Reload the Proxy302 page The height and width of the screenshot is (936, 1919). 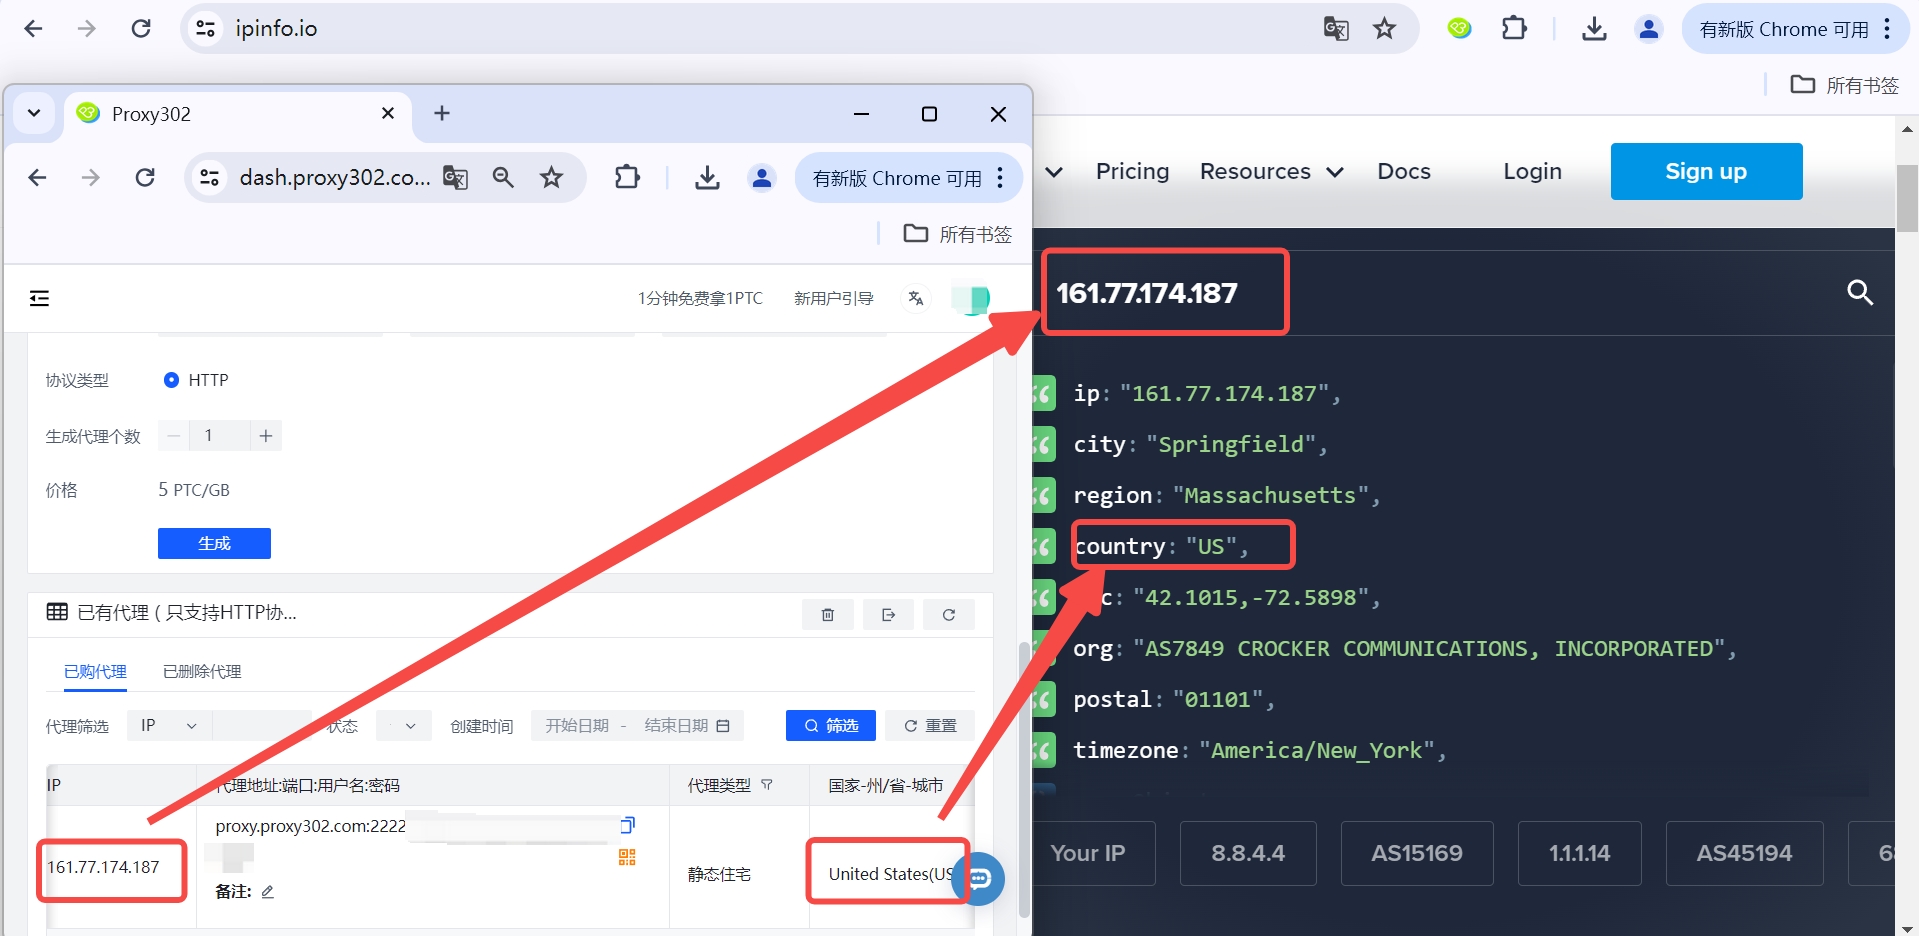[145, 177]
